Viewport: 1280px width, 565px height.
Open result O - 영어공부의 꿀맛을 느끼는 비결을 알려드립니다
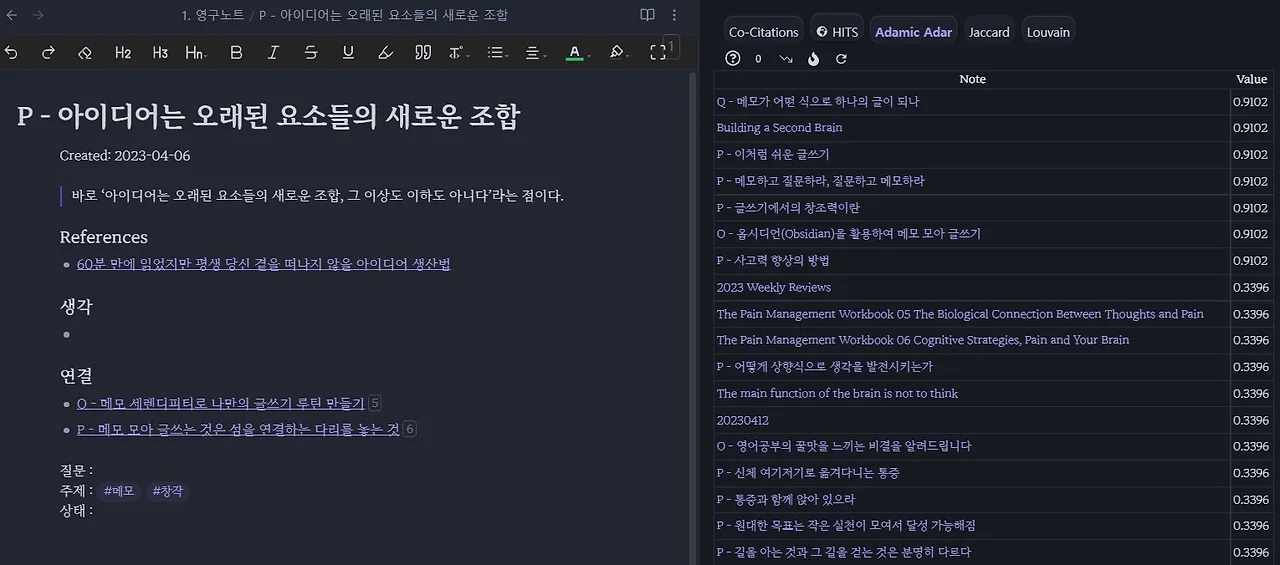pos(843,446)
